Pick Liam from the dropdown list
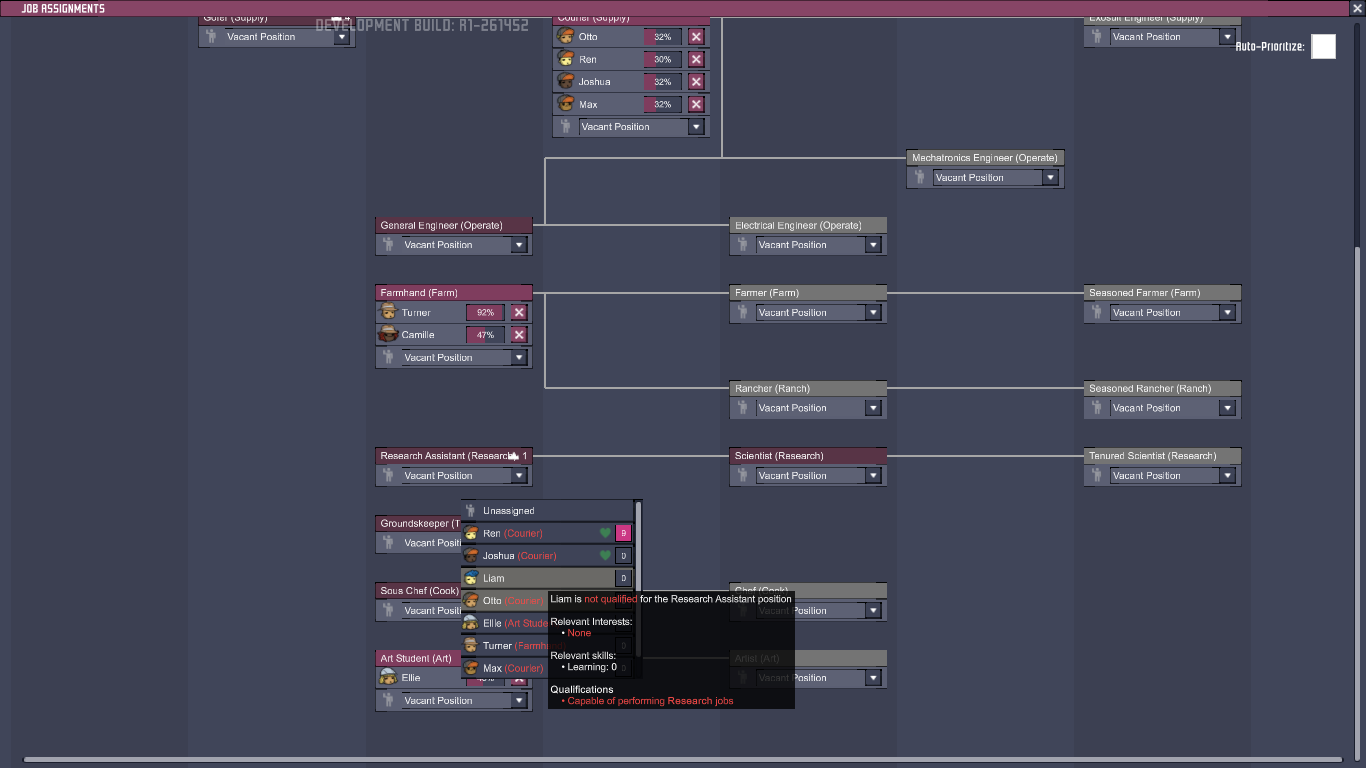This screenshot has height=768, width=1366. pos(547,578)
